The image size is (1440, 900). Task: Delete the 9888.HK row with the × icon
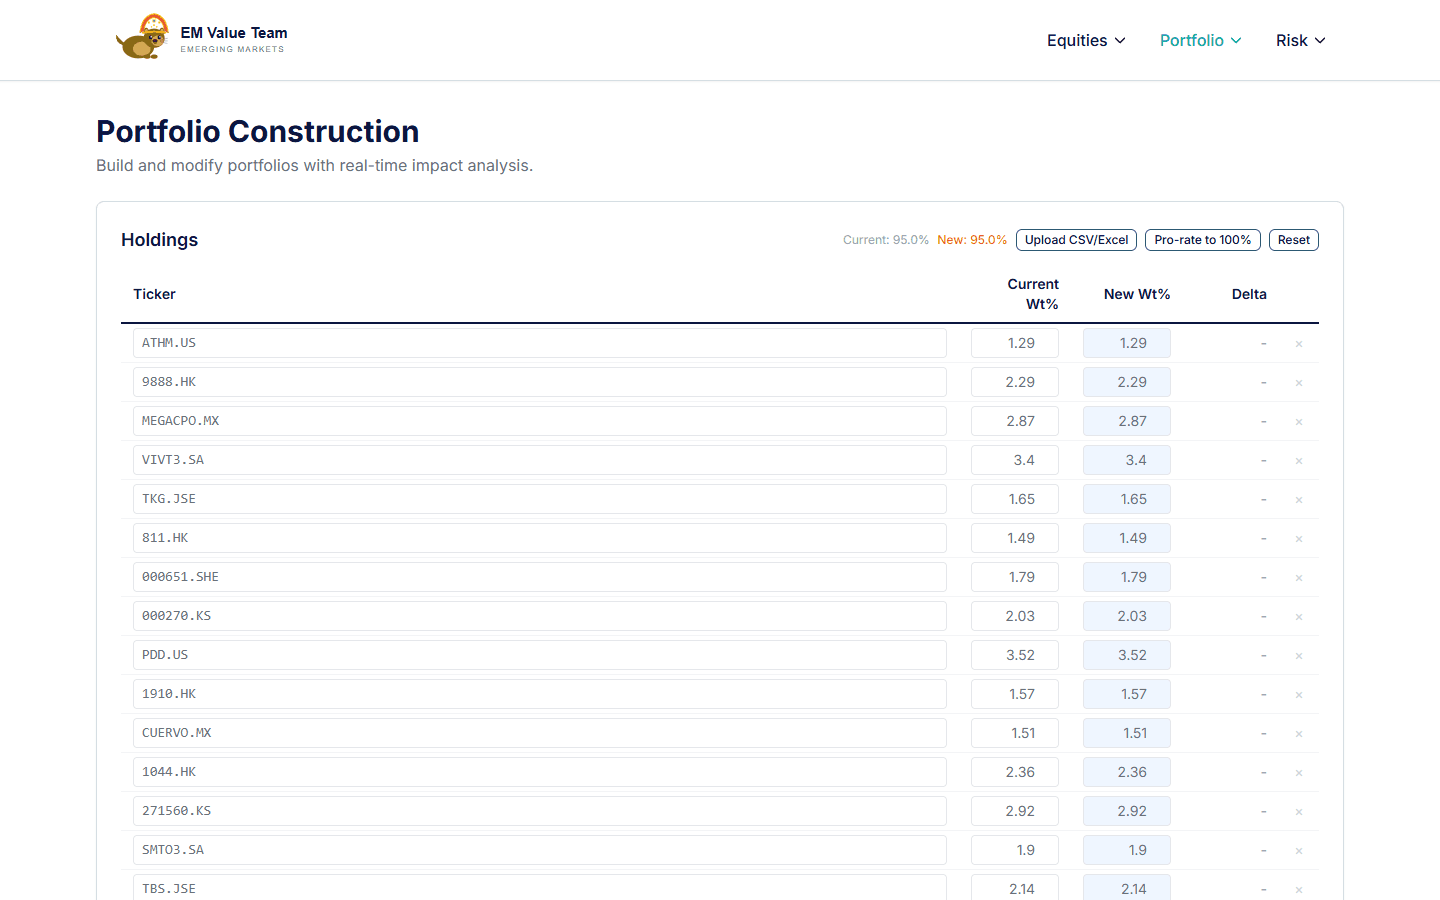(x=1298, y=382)
